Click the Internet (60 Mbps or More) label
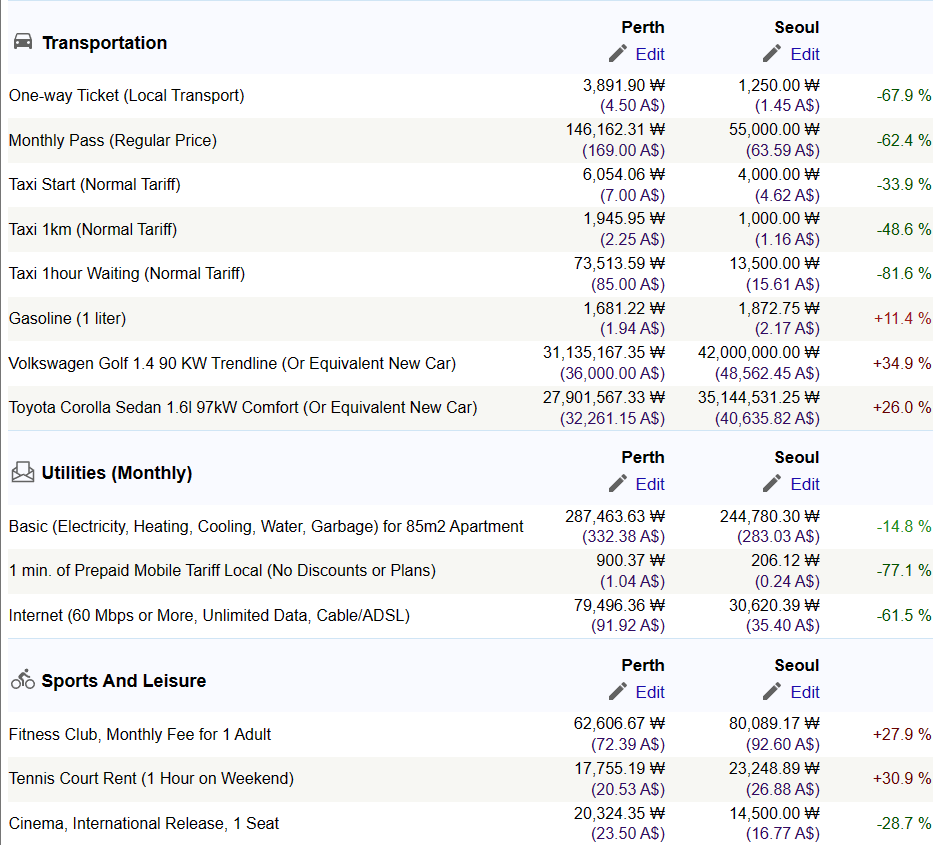 [x=209, y=616]
